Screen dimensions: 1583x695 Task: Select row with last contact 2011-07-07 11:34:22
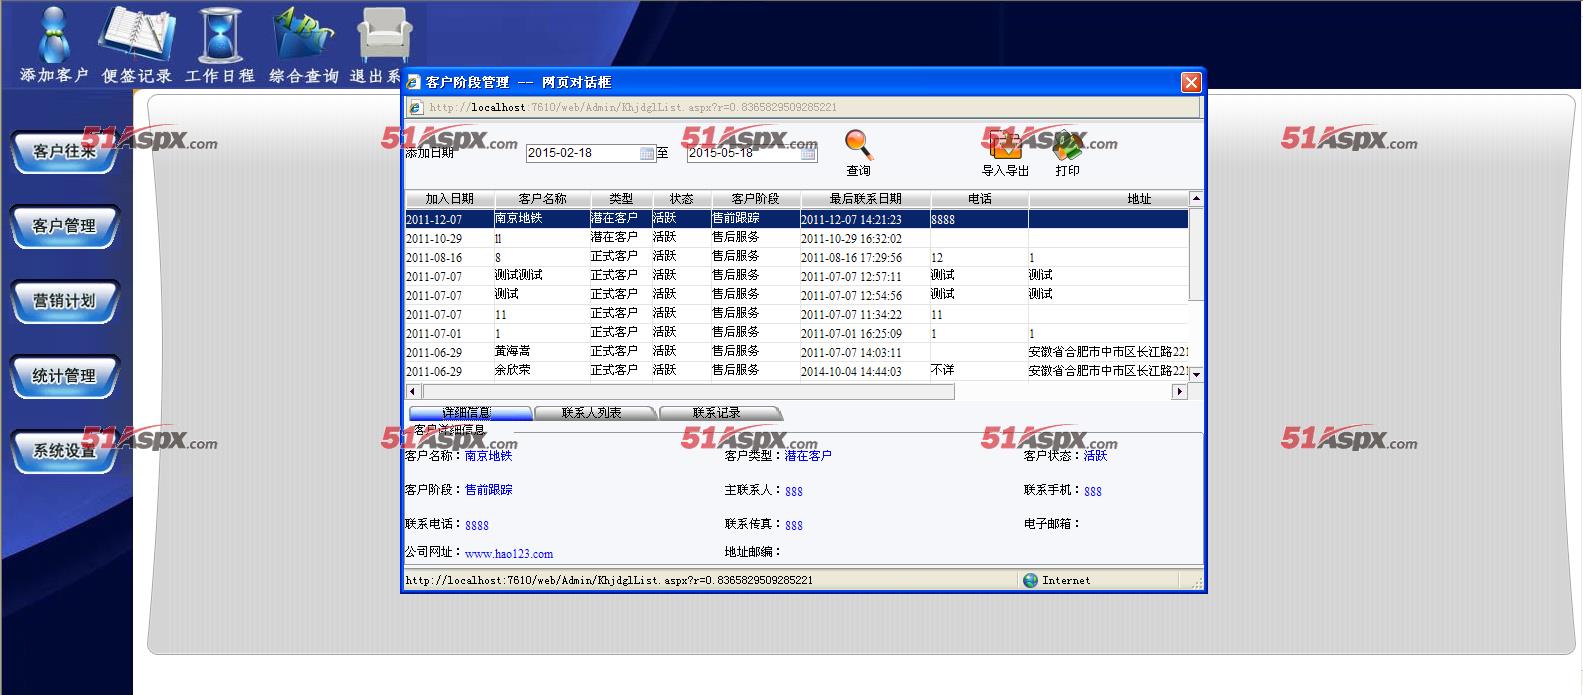click(x=796, y=314)
